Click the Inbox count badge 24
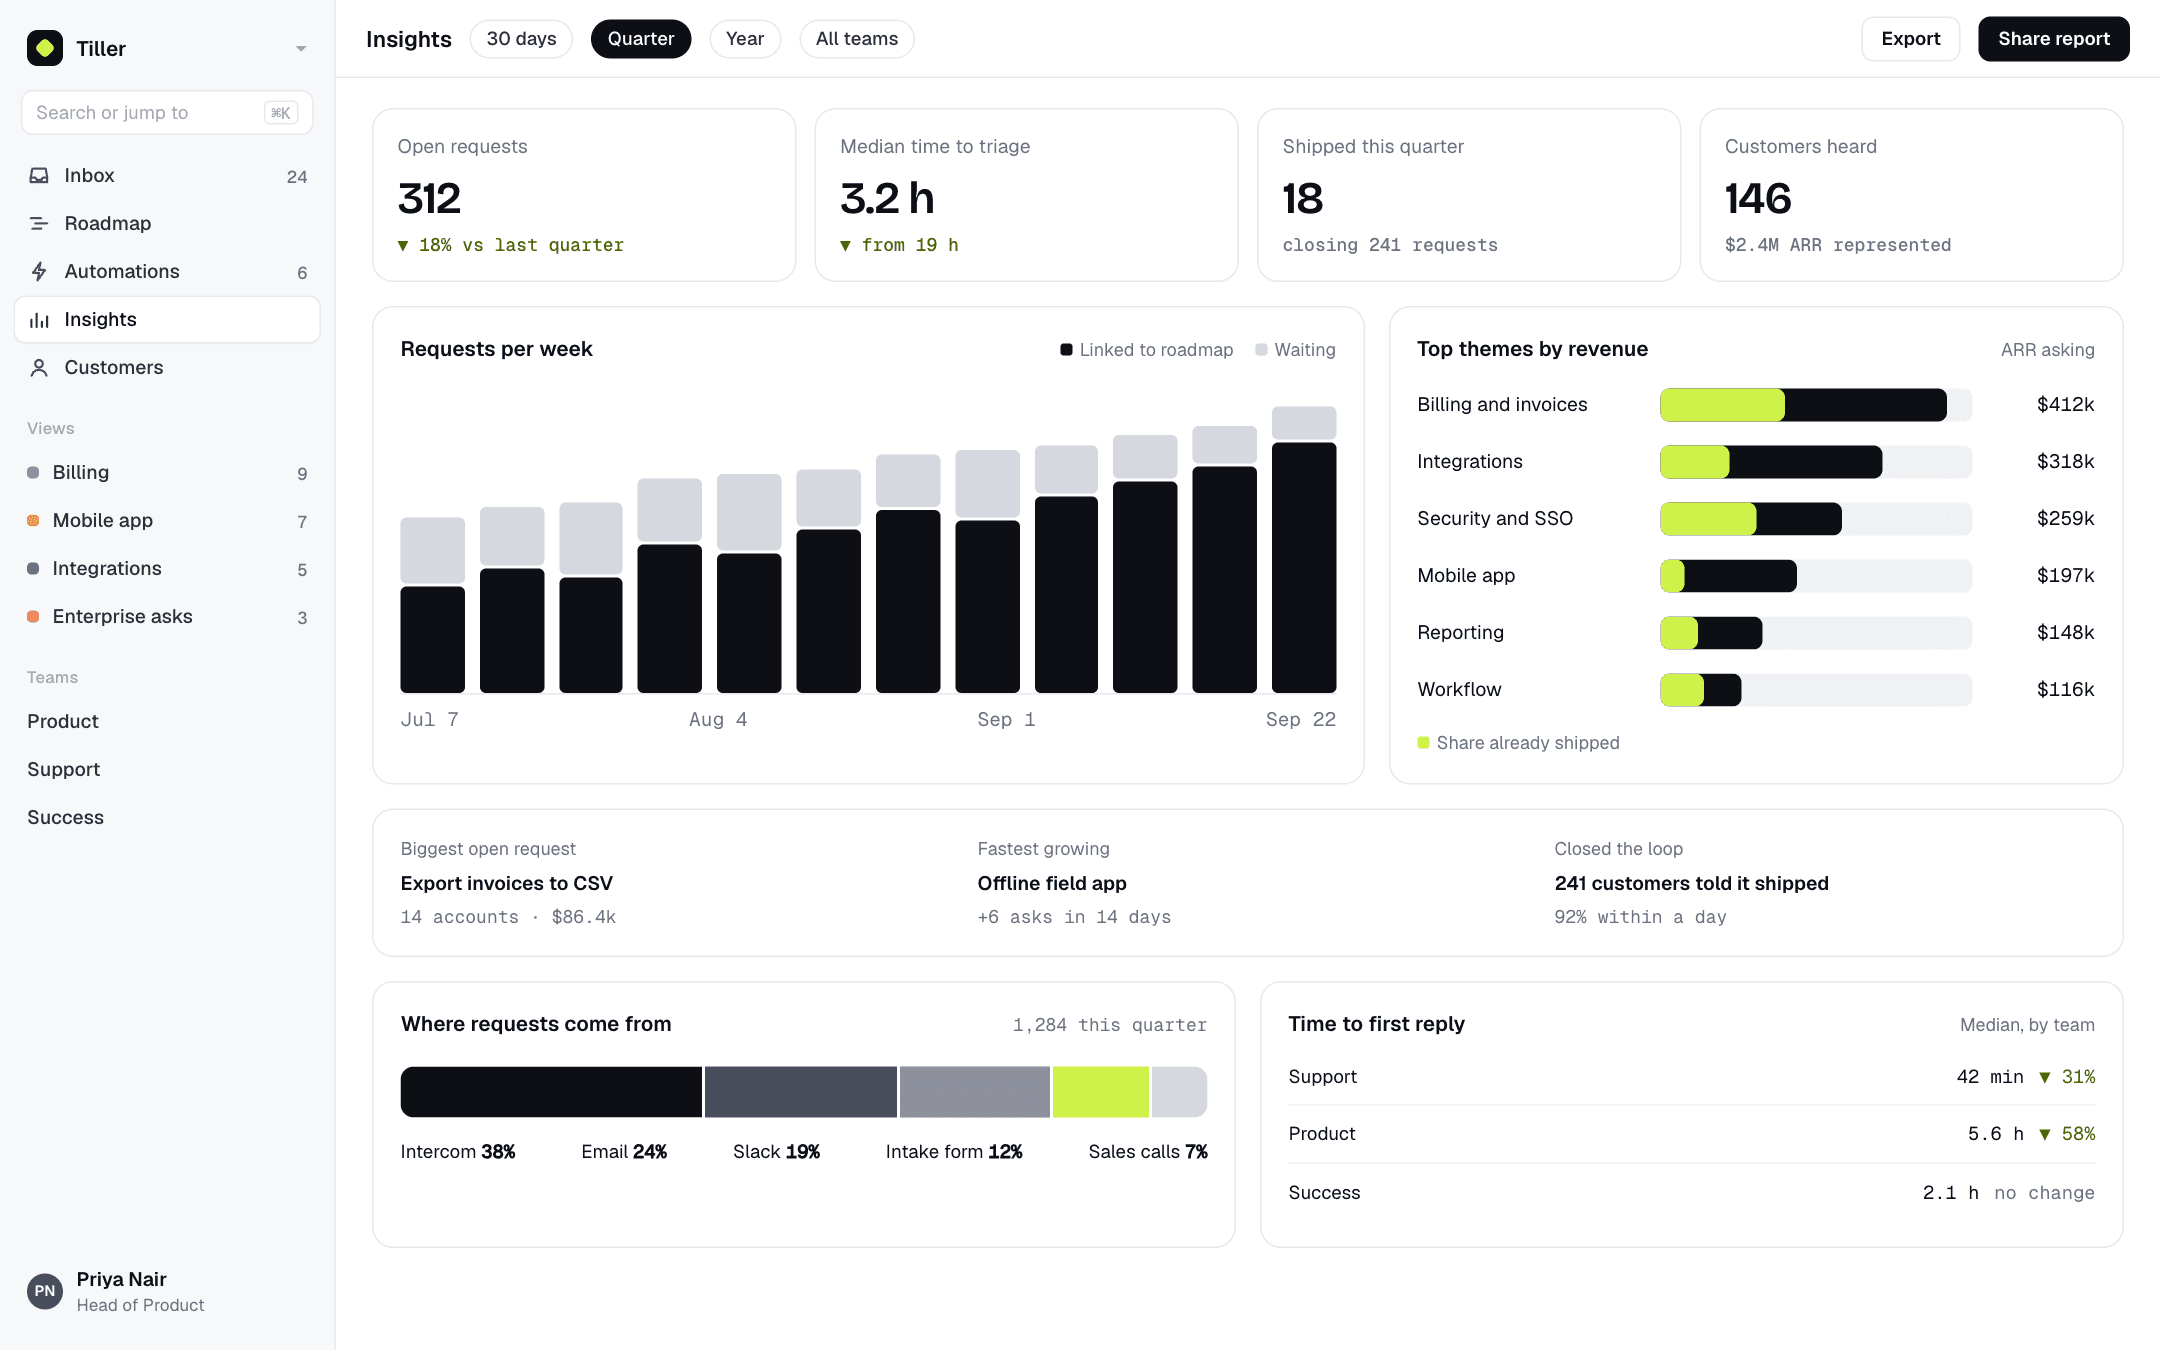 [297, 177]
